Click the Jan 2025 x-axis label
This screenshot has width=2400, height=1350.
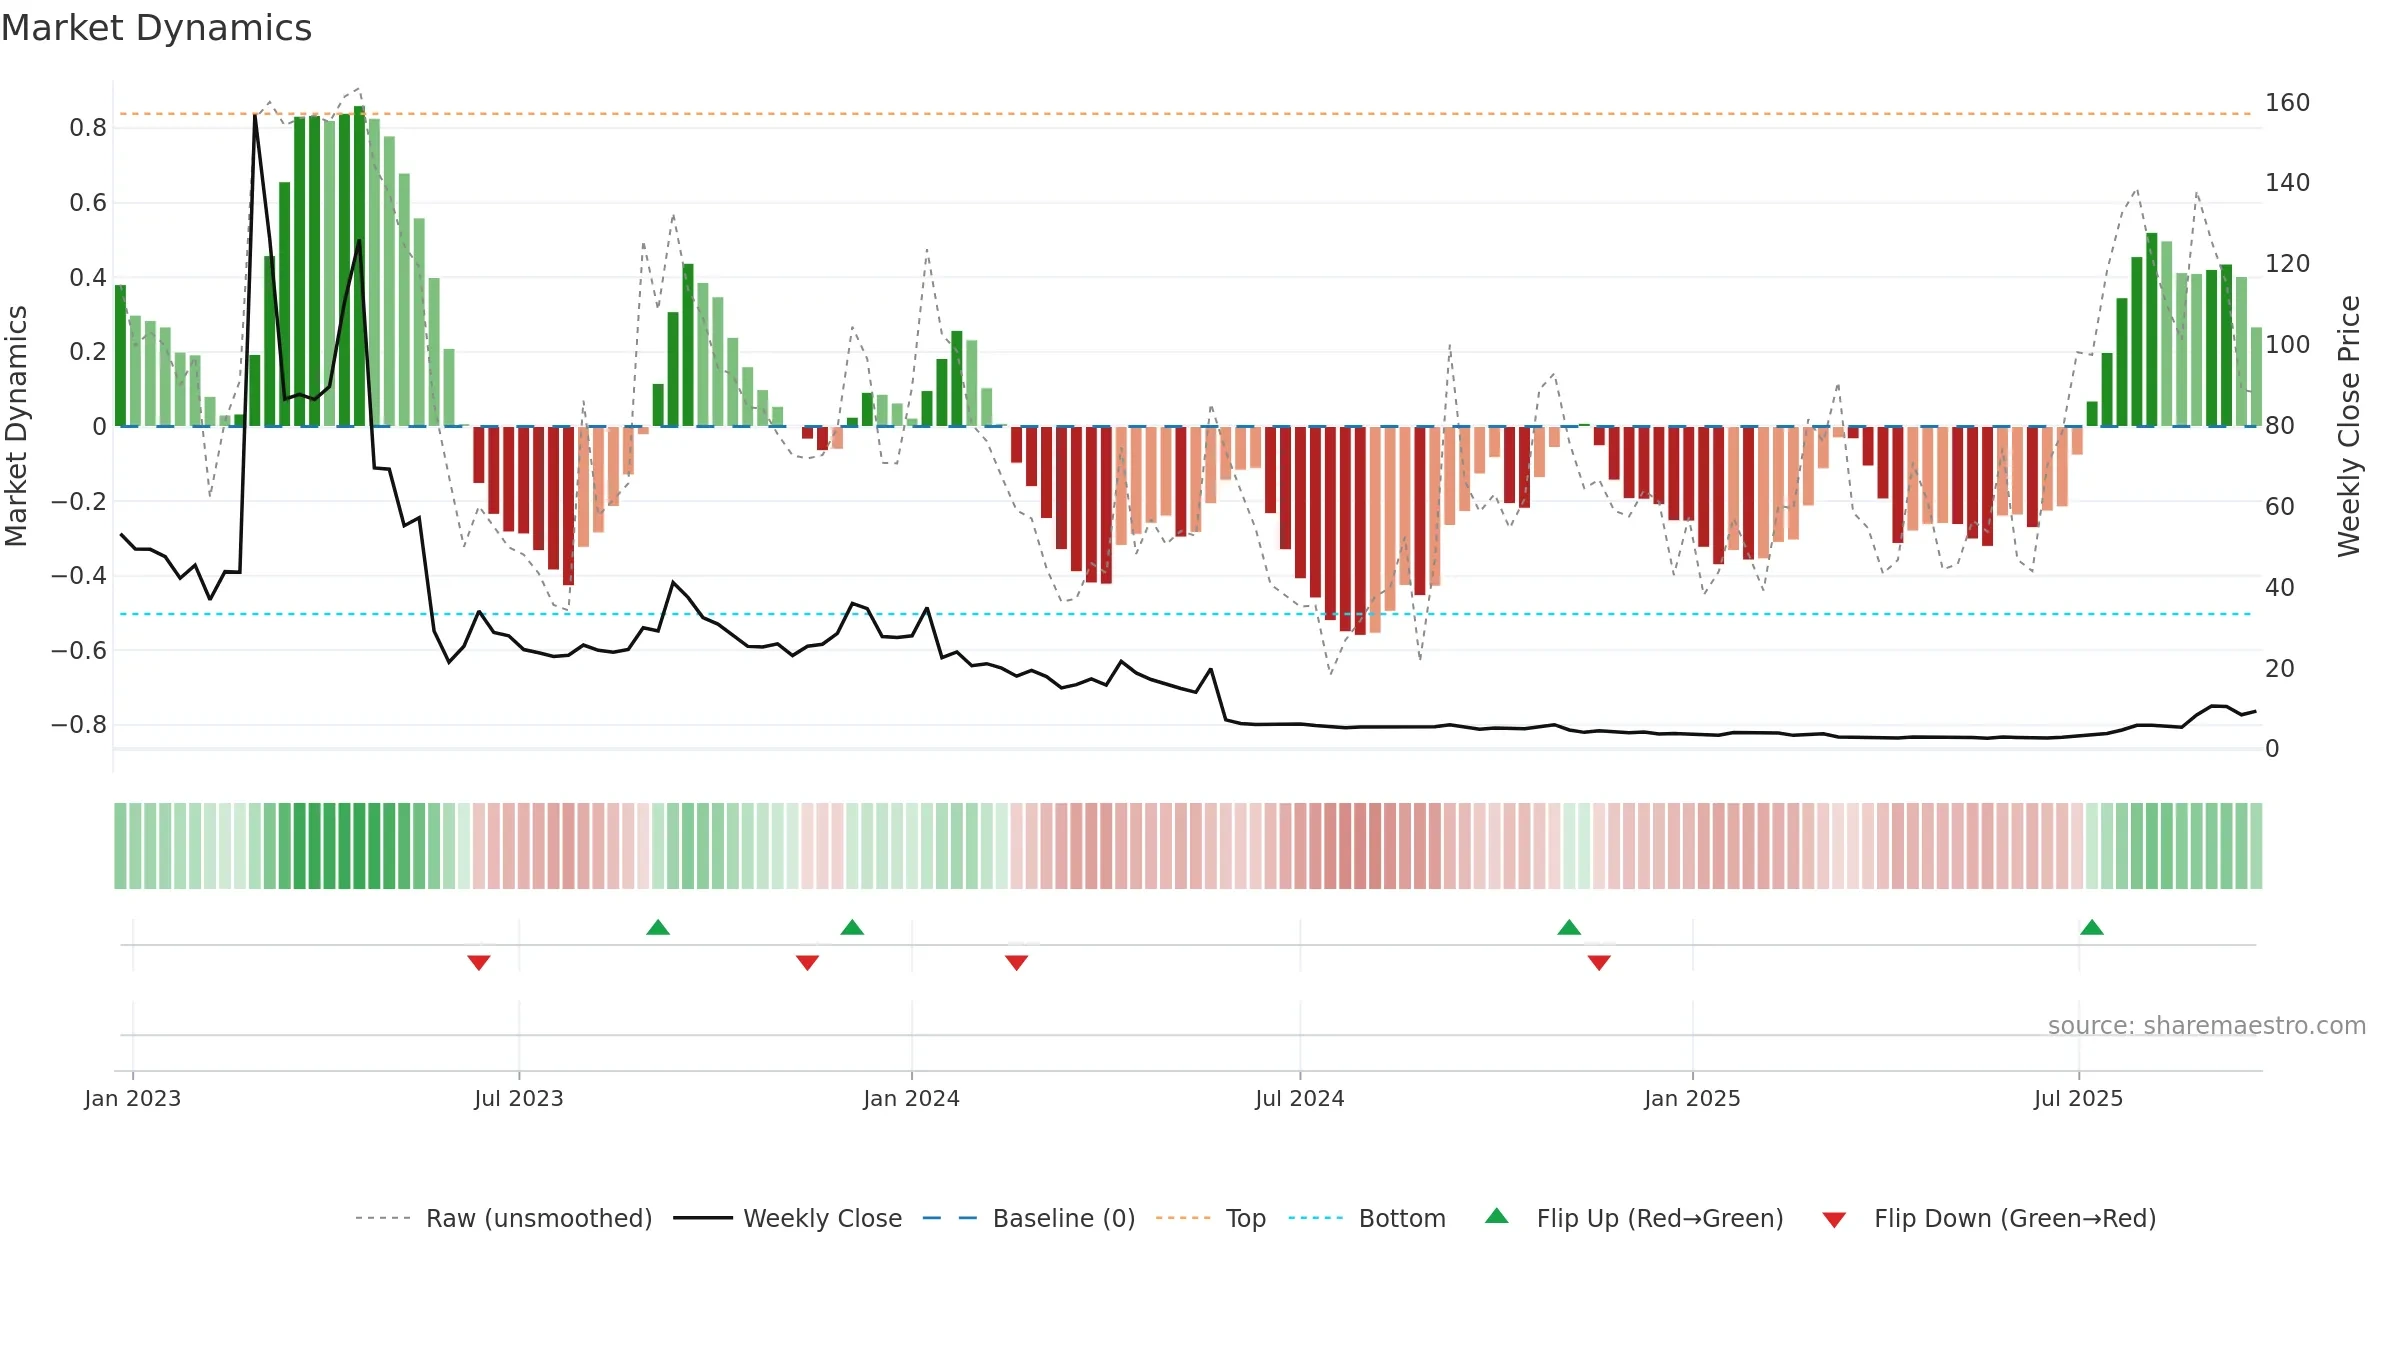point(1693,1098)
